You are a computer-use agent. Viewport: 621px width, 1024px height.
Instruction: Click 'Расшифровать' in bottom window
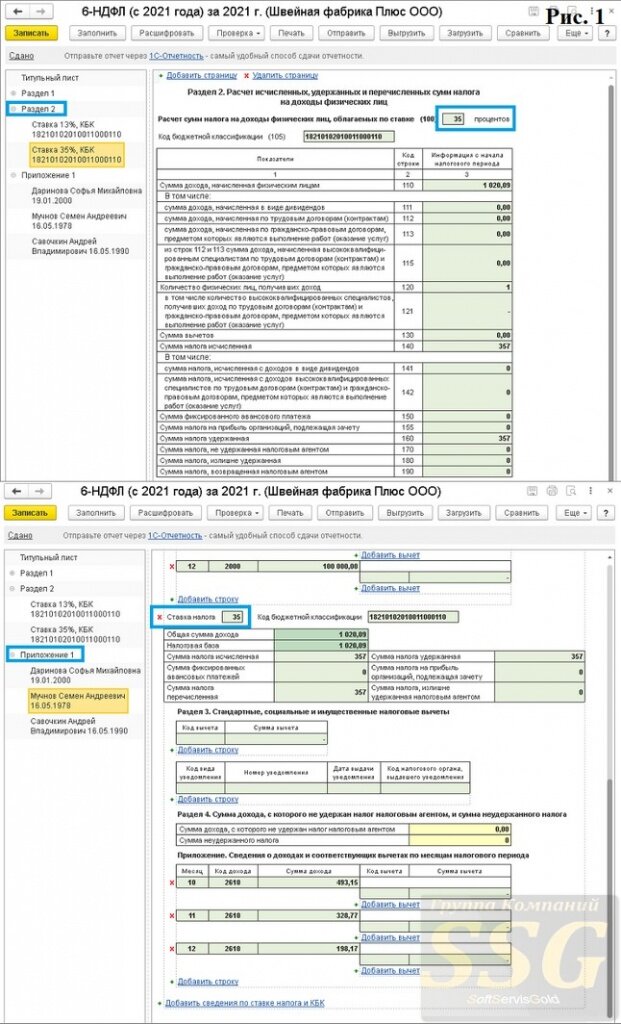[166, 513]
